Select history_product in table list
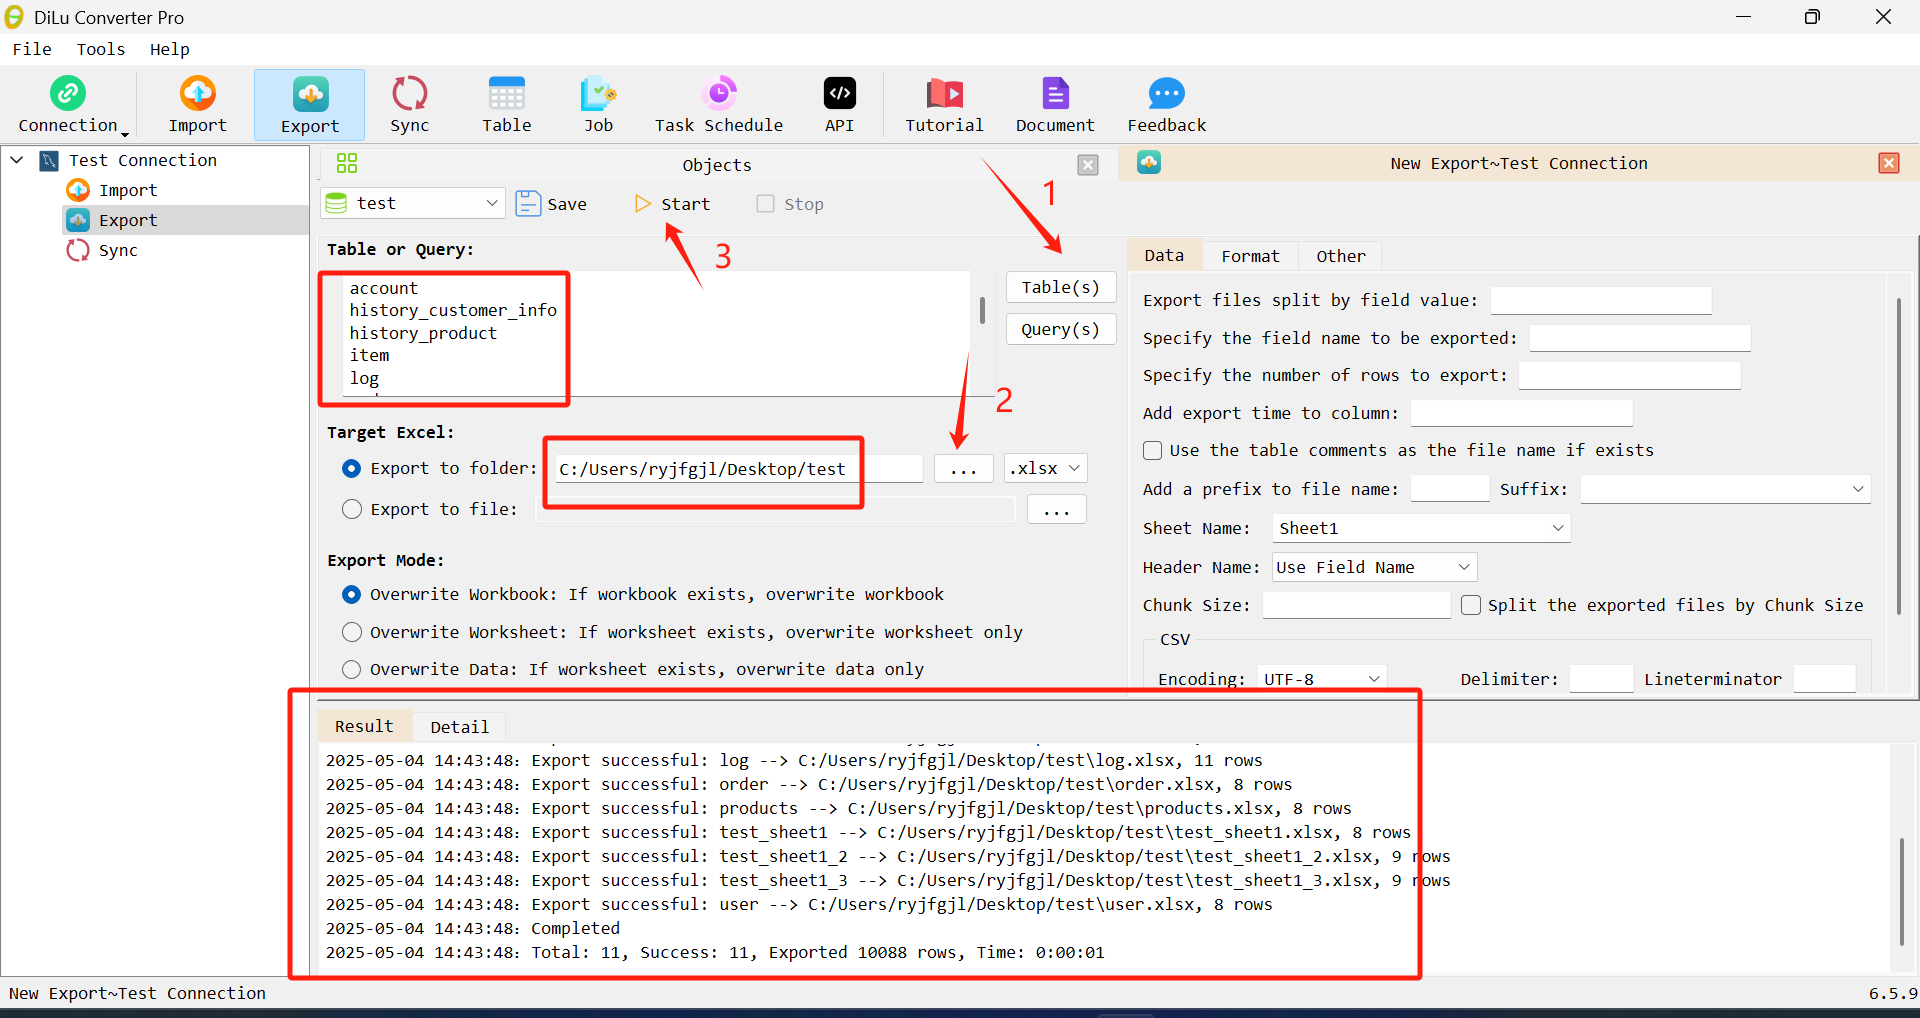The image size is (1920, 1018). (x=423, y=333)
